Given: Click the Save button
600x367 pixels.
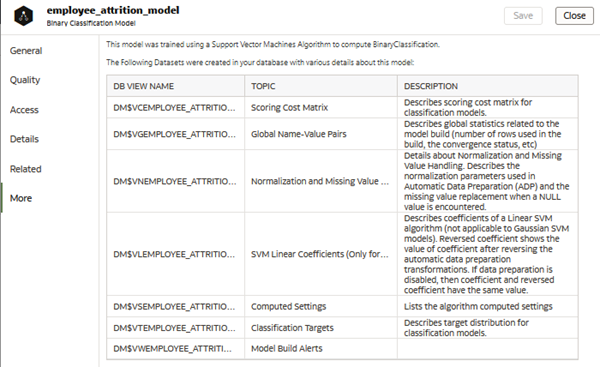Looking at the screenshot, I should 523,16.
